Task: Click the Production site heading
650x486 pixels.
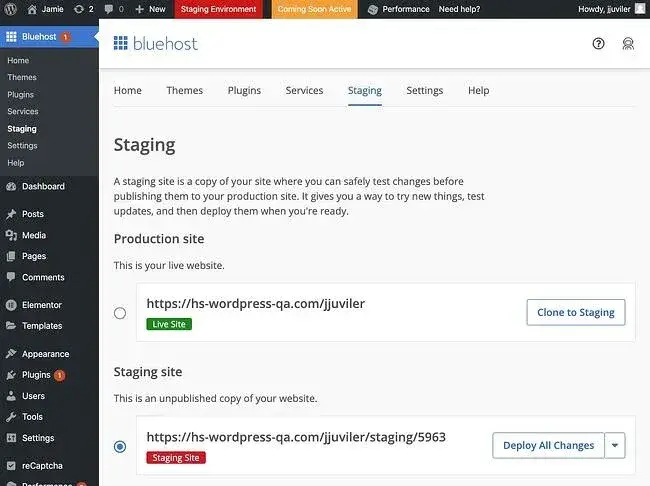Action: (159, 239)
